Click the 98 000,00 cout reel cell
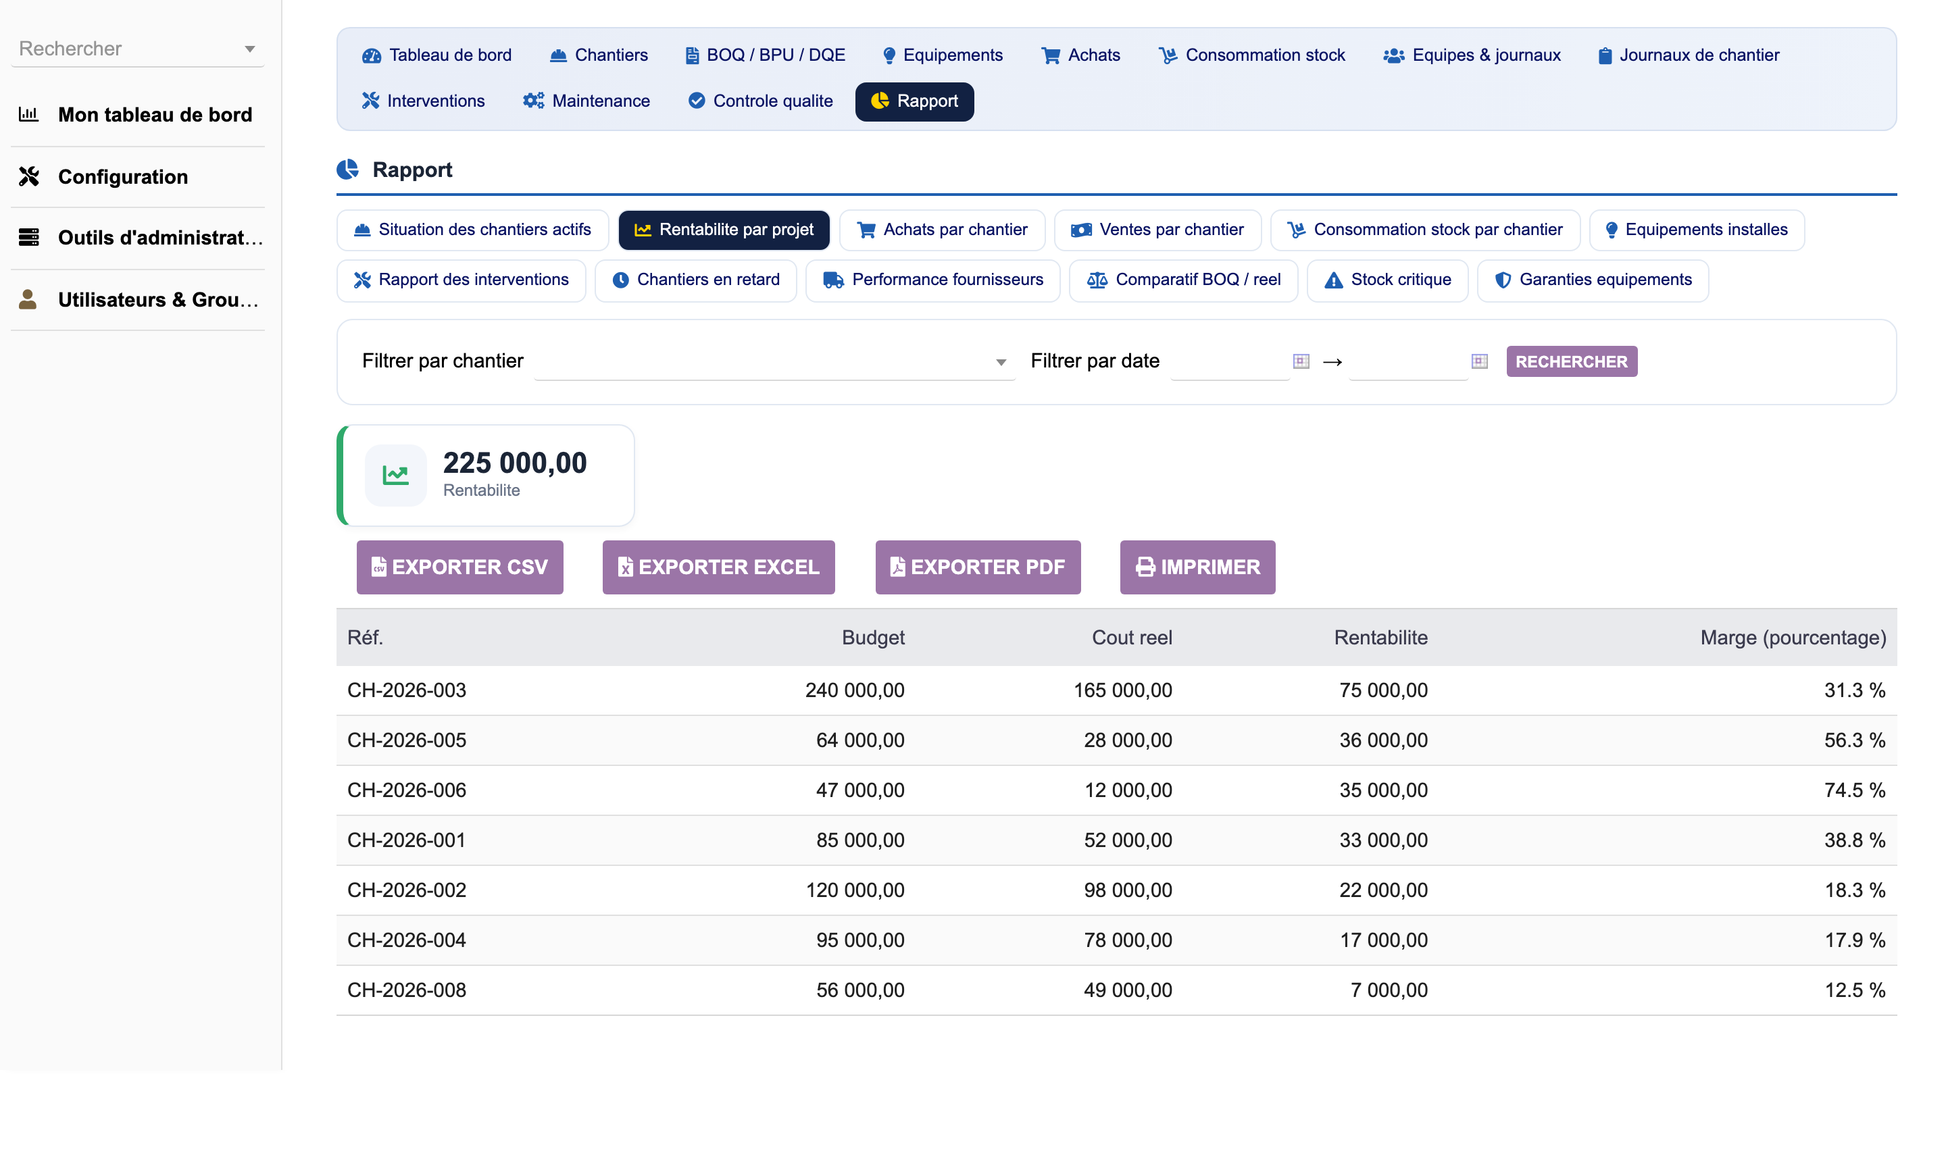Image resolution: width=1946 pixels, height=1151 pixels. click(1128, 891)
